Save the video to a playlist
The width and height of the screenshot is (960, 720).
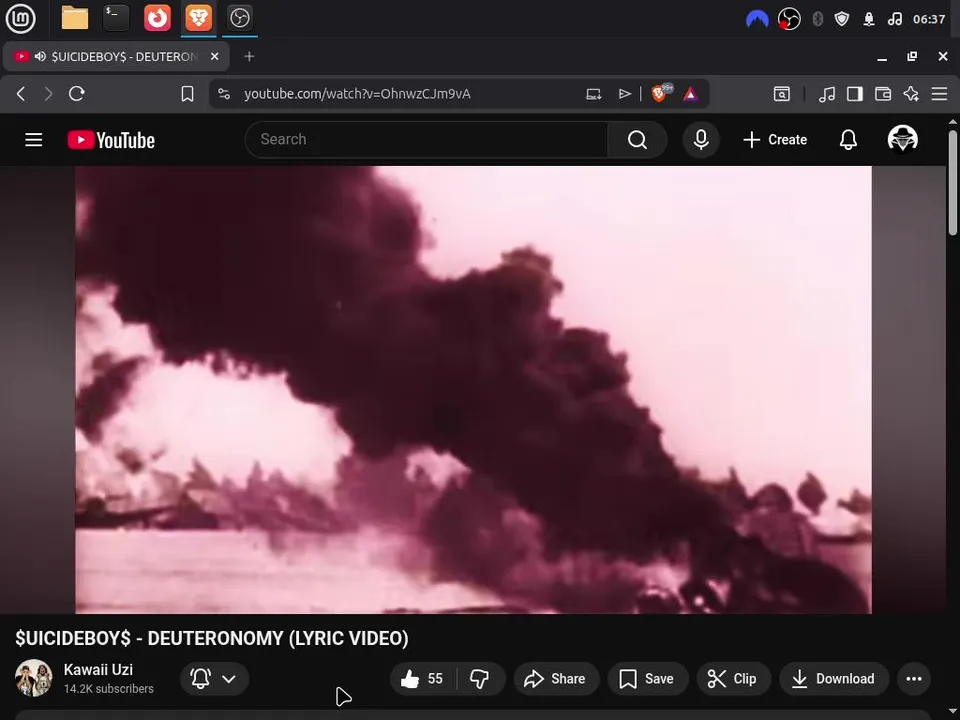pos(648,678)
